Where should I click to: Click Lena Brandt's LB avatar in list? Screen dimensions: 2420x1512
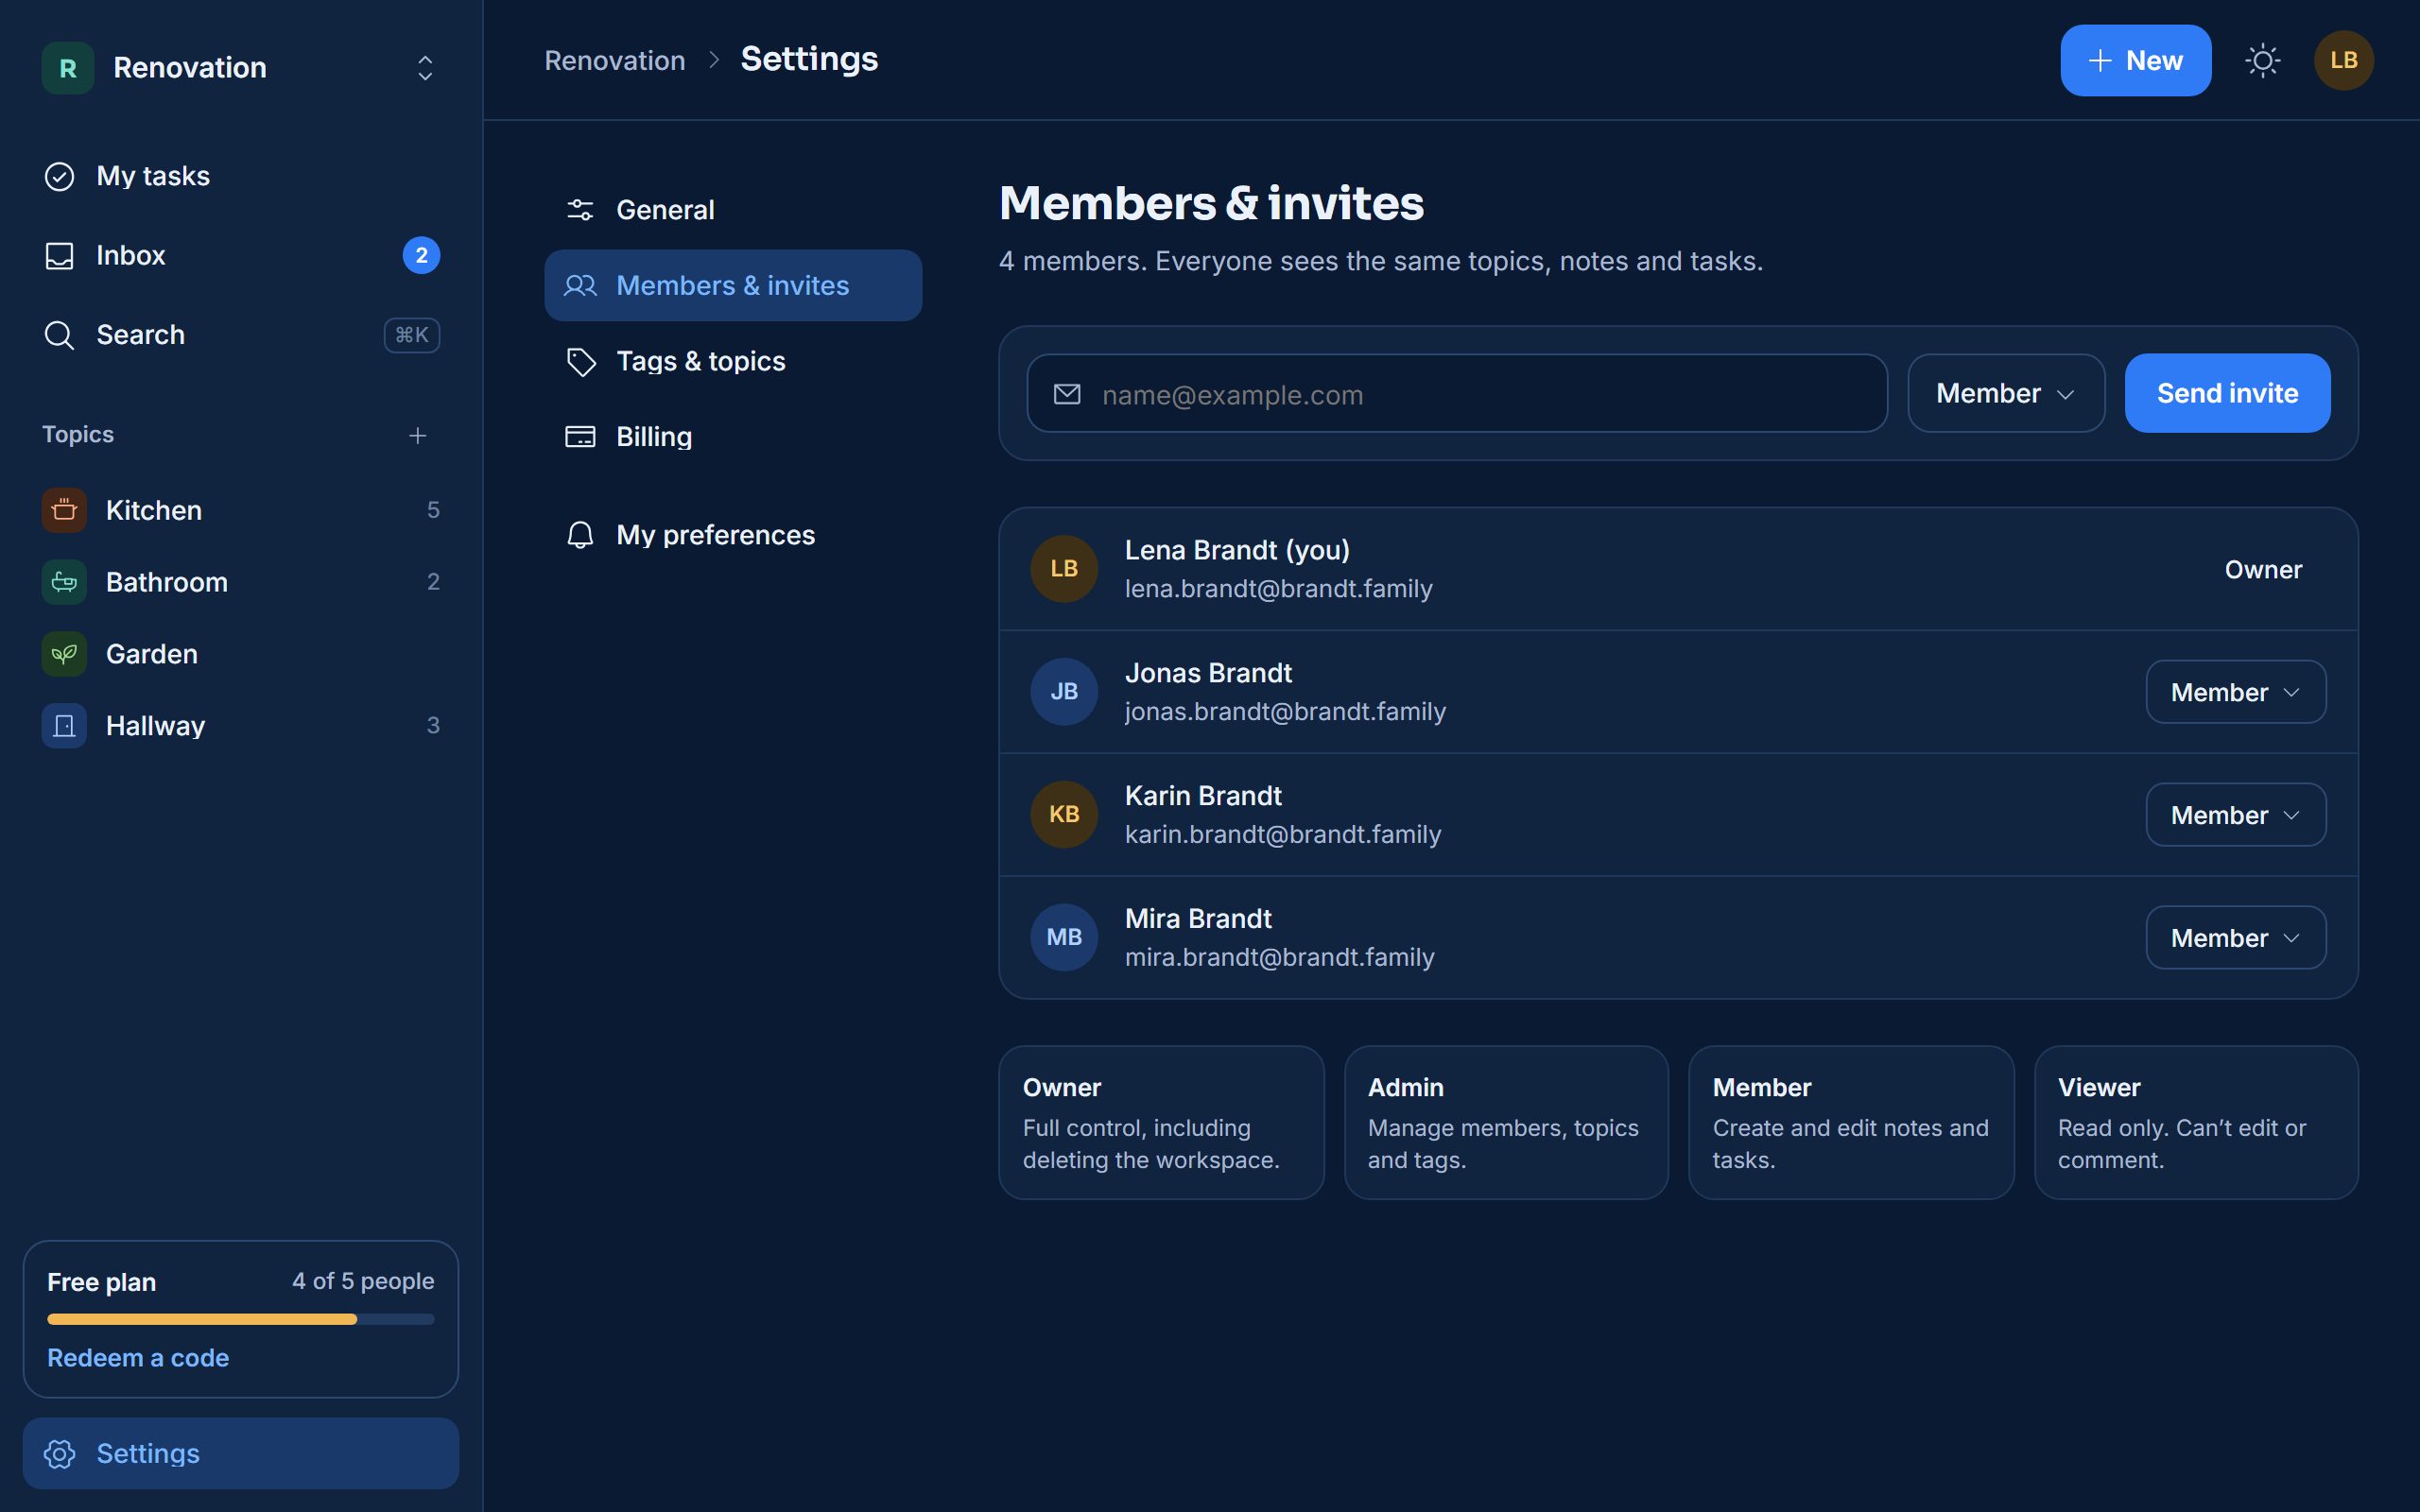[1064, 569]
